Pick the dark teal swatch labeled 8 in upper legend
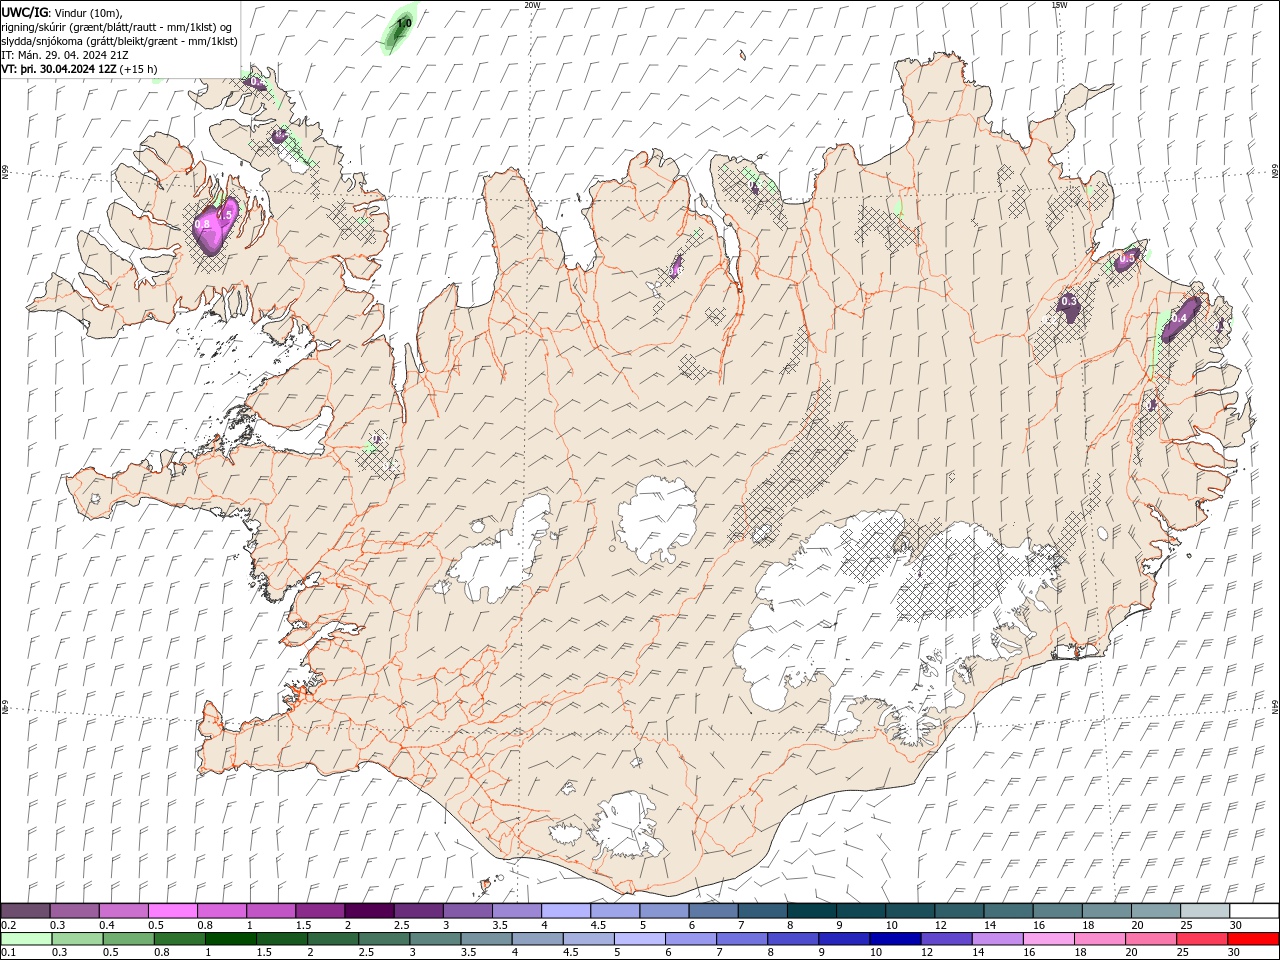The width and height of the screenshot is (1280, 960). pyautogui.click(x=811, y=911)
